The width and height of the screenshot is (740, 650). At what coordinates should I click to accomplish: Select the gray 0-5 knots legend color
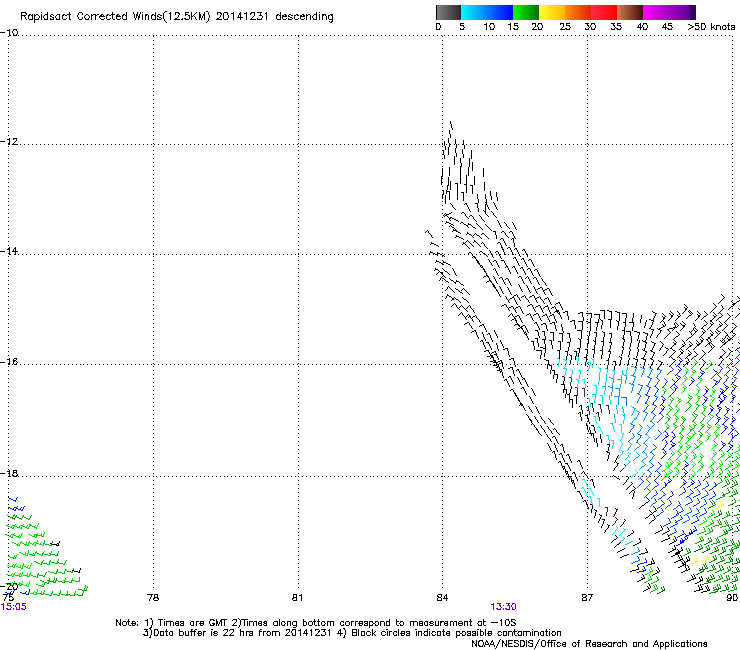(x=448, y=12)
